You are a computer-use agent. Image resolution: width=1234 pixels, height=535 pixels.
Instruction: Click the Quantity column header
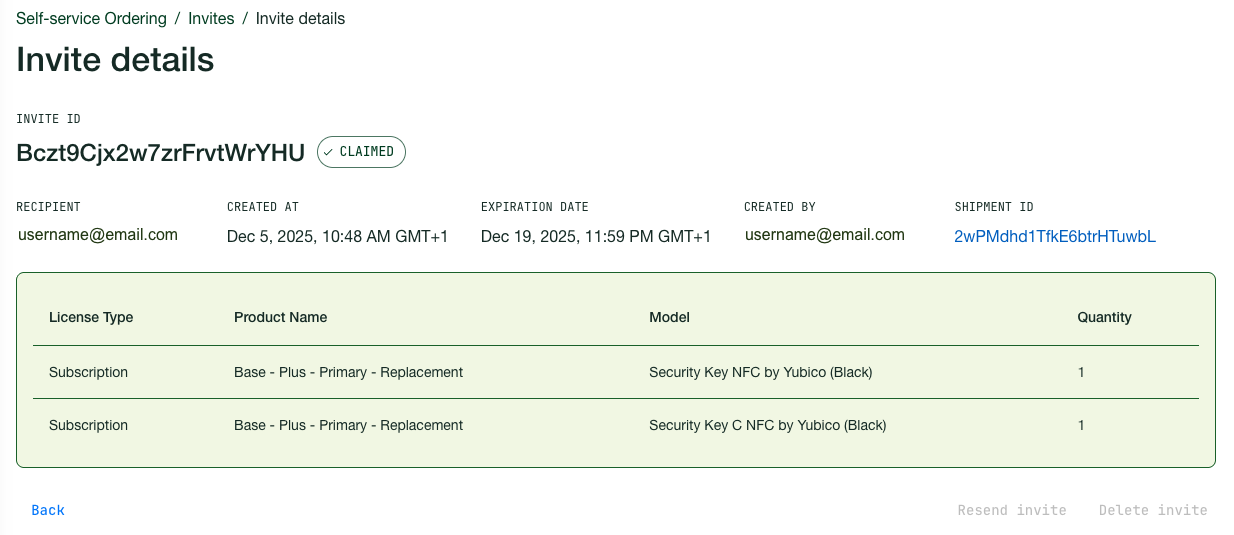coord(1104,317)
